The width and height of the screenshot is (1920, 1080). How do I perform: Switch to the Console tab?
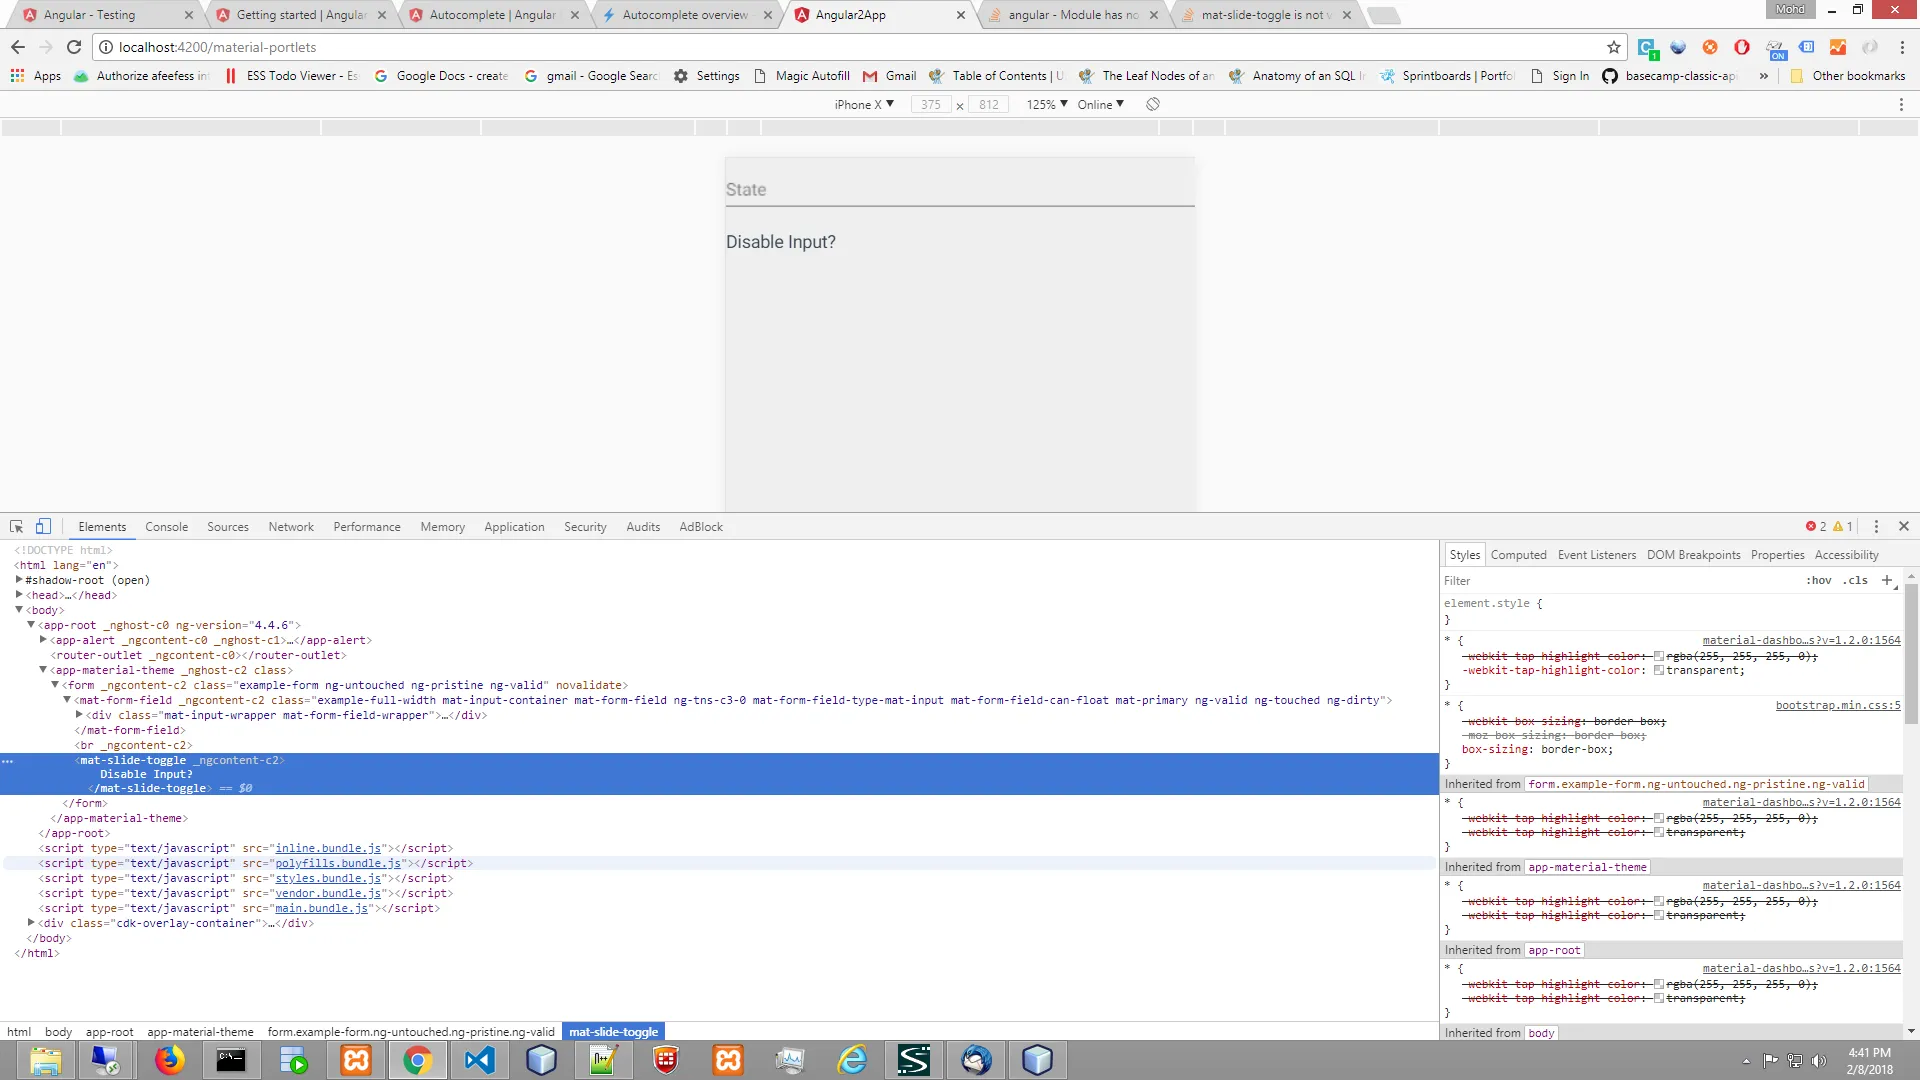click(166, 527)
